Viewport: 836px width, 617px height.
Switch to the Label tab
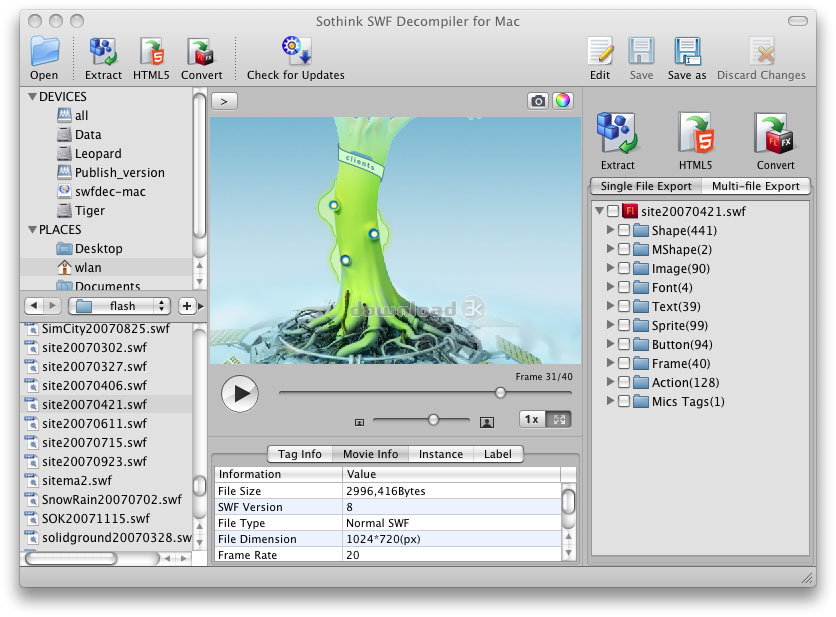(x=498, y=454)
